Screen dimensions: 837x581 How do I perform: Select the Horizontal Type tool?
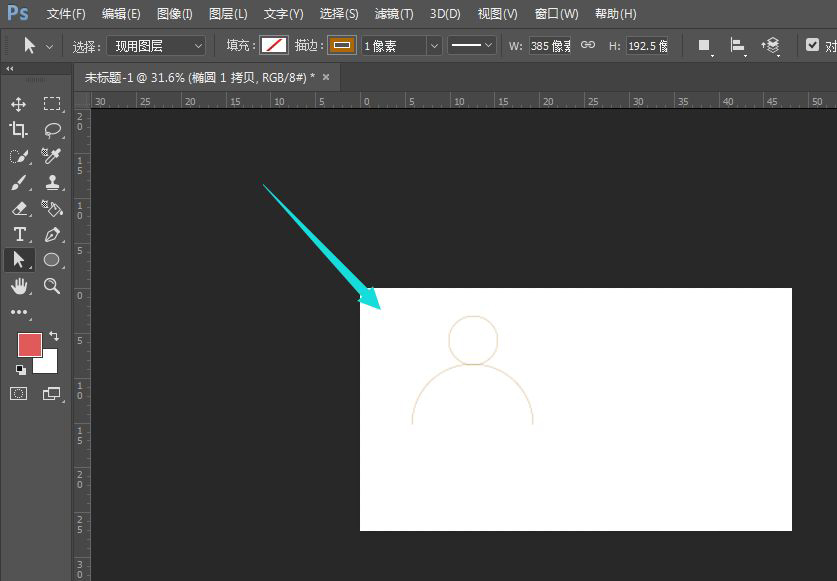20,234
